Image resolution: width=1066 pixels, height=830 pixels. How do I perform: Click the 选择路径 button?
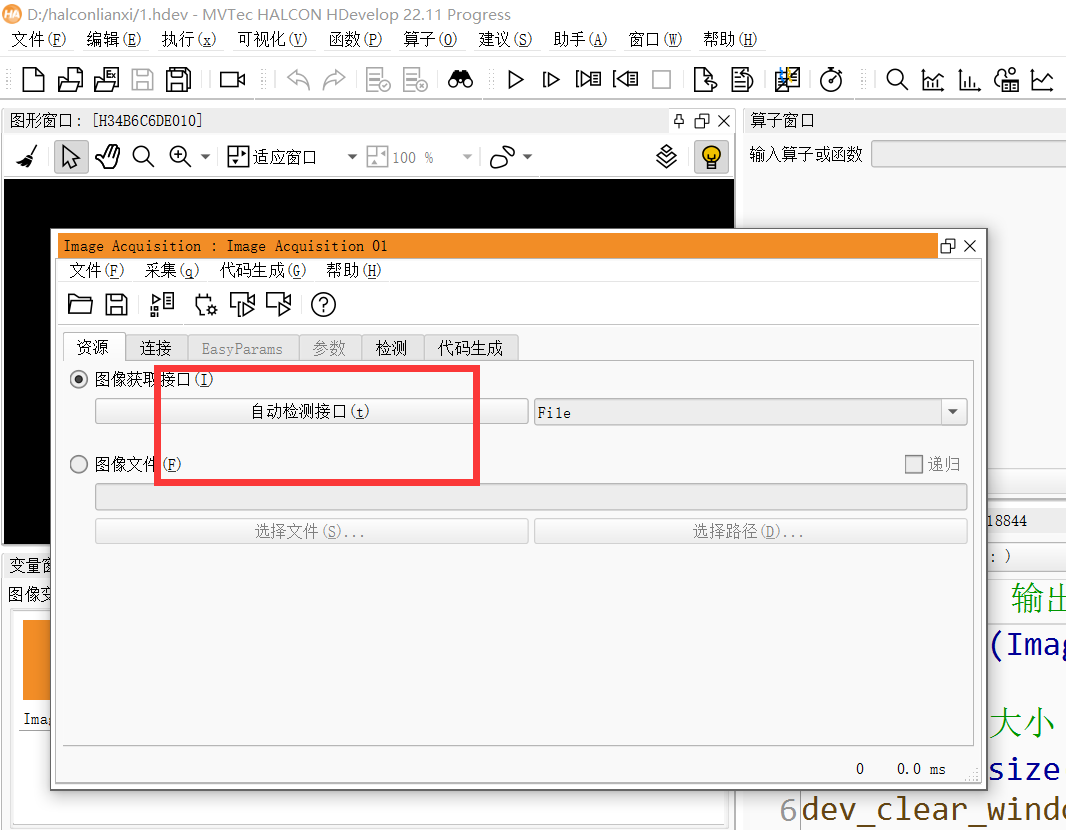[750, 531]
